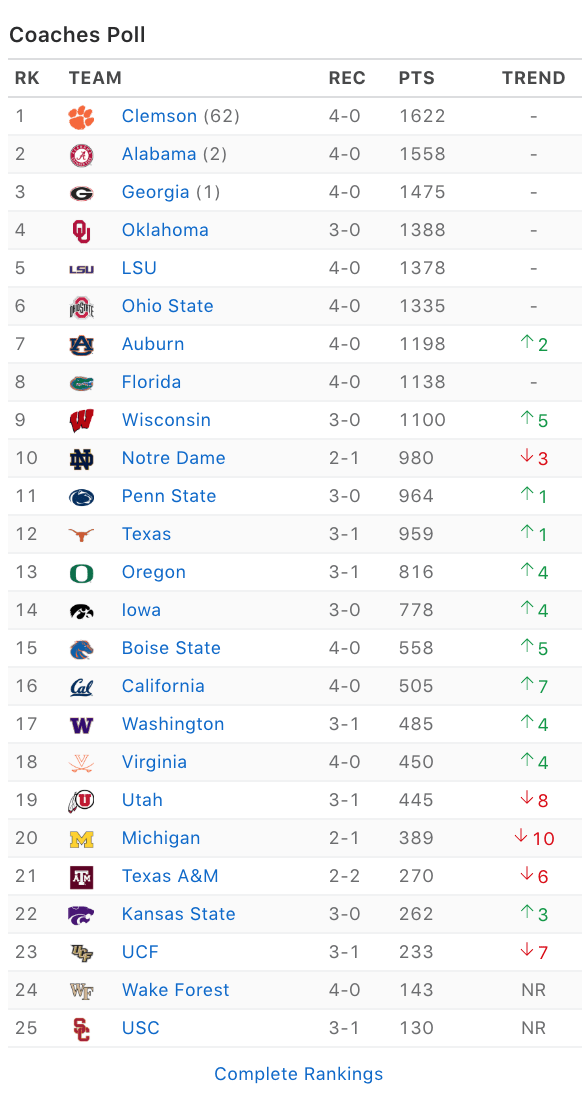
Task: Click the Florida Gators logo
Action: [81, 382]
